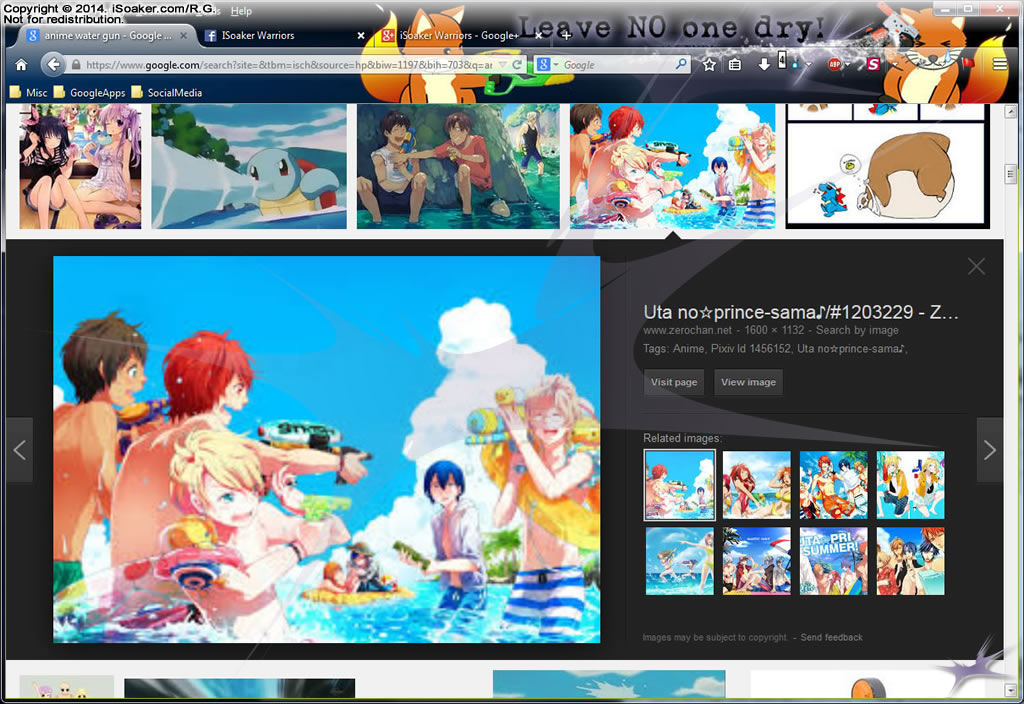The height and width of the screenshot is (704, 1024).
Task: Close the anime water gun tab
Action: [x=184, y=35]
